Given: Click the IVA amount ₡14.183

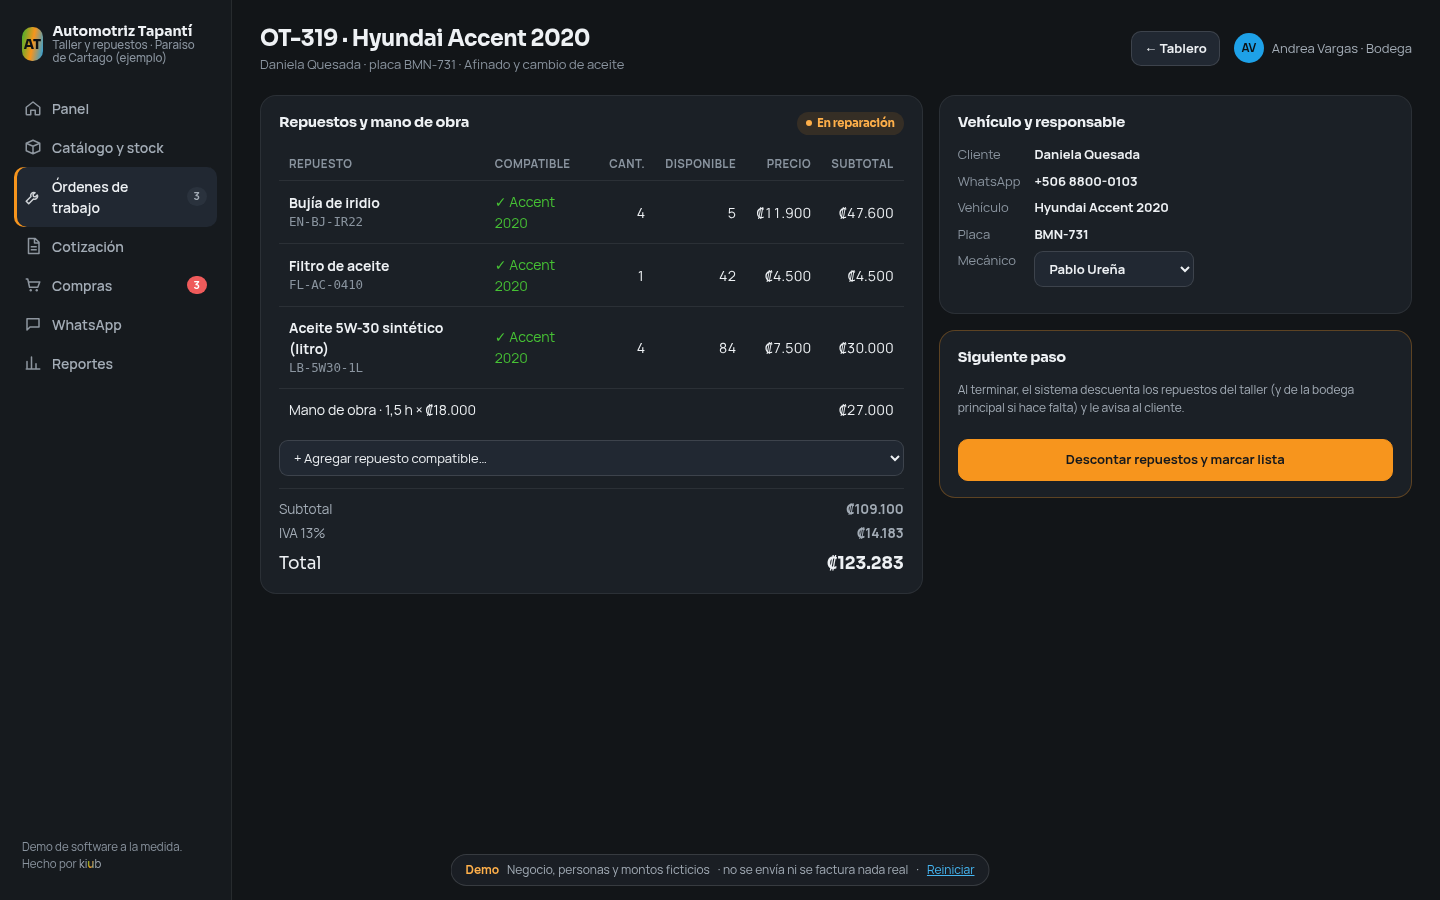Looking at the screenshot, I should coord(880,533).
